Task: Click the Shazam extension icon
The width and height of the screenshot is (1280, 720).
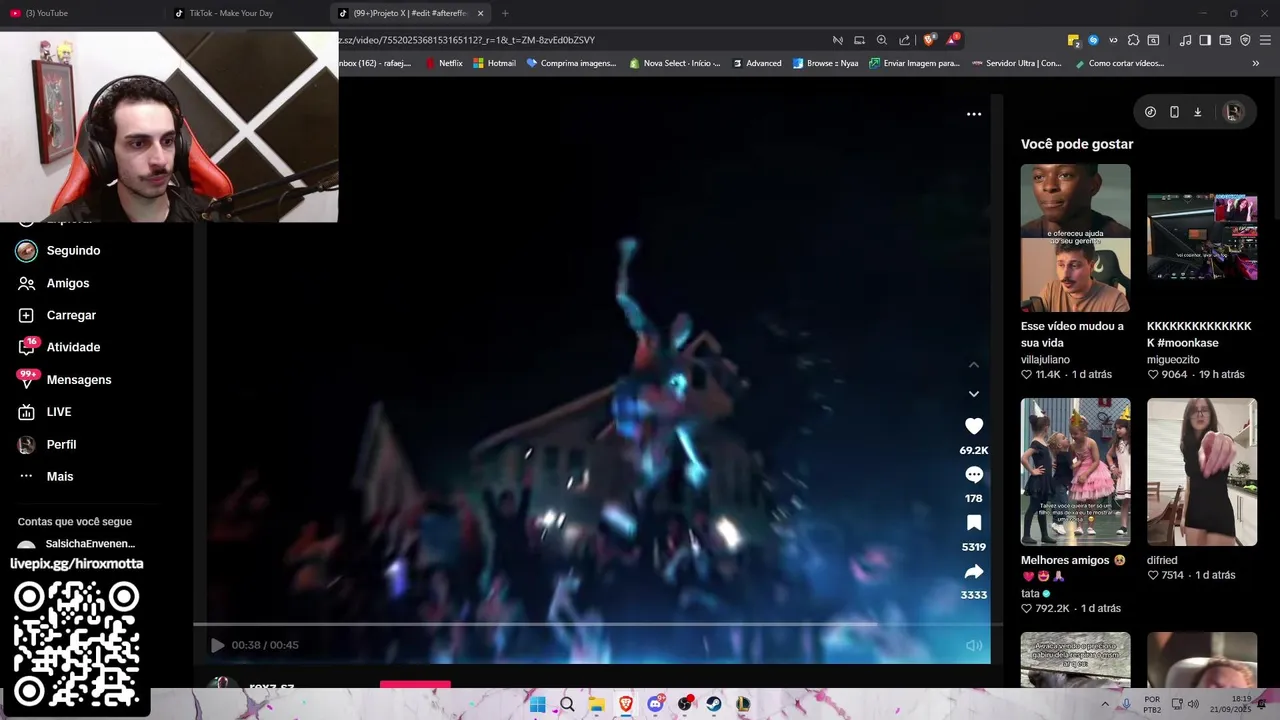Action: click(1093, 40)
